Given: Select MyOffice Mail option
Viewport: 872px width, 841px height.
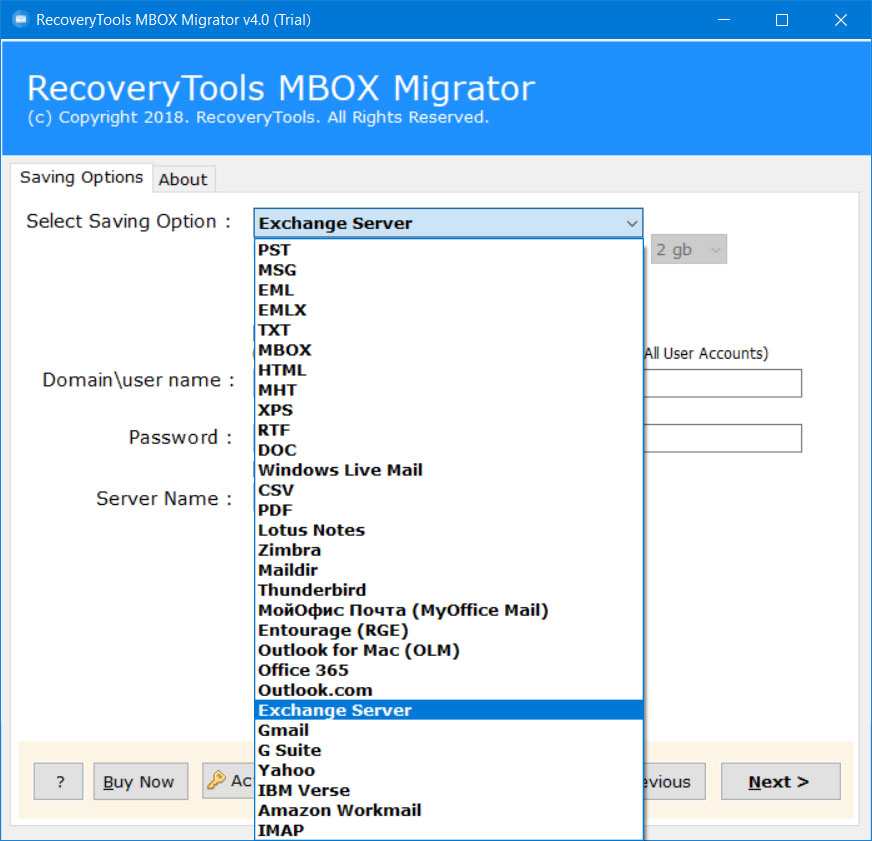Looking at the screenshot, I should click(x=448, y=611).
